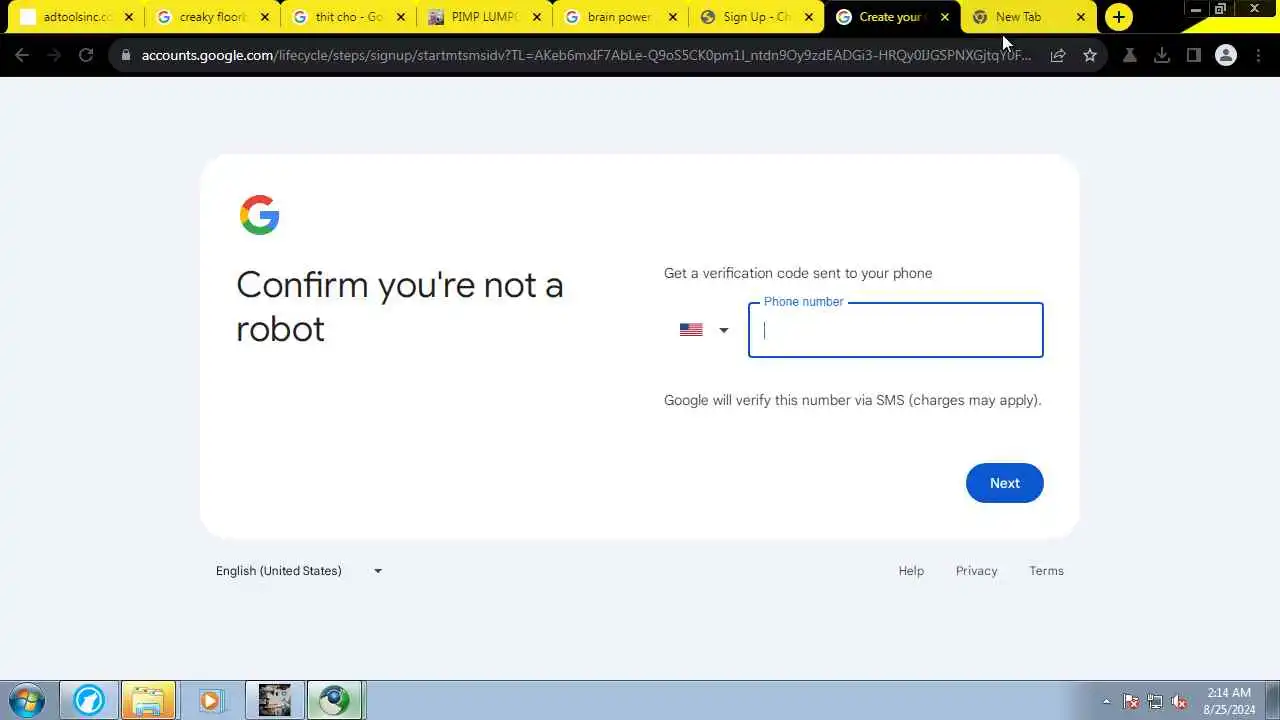Switch to the Sign Up tab

coord(757,17)
